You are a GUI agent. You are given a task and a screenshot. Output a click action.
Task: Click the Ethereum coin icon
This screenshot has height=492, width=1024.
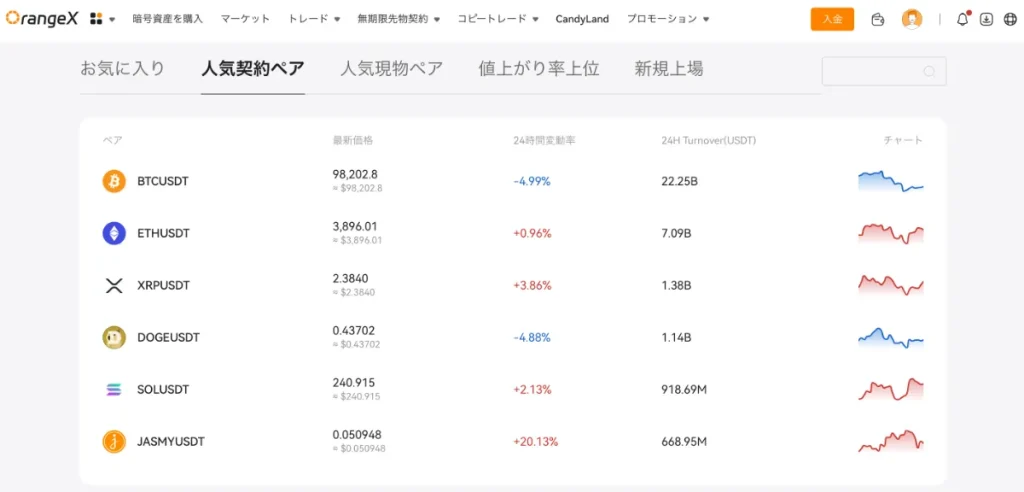[114, 233]
